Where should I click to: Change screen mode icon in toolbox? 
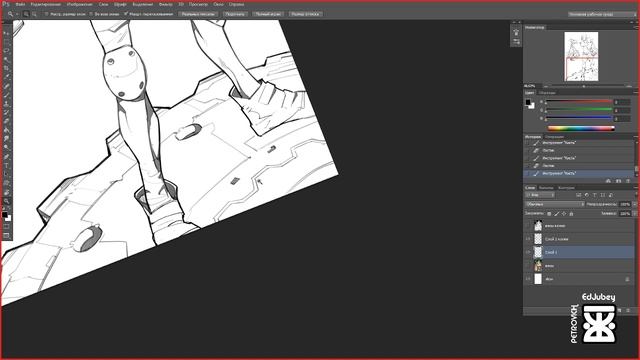pyautogui.click(x=6, y=236)
